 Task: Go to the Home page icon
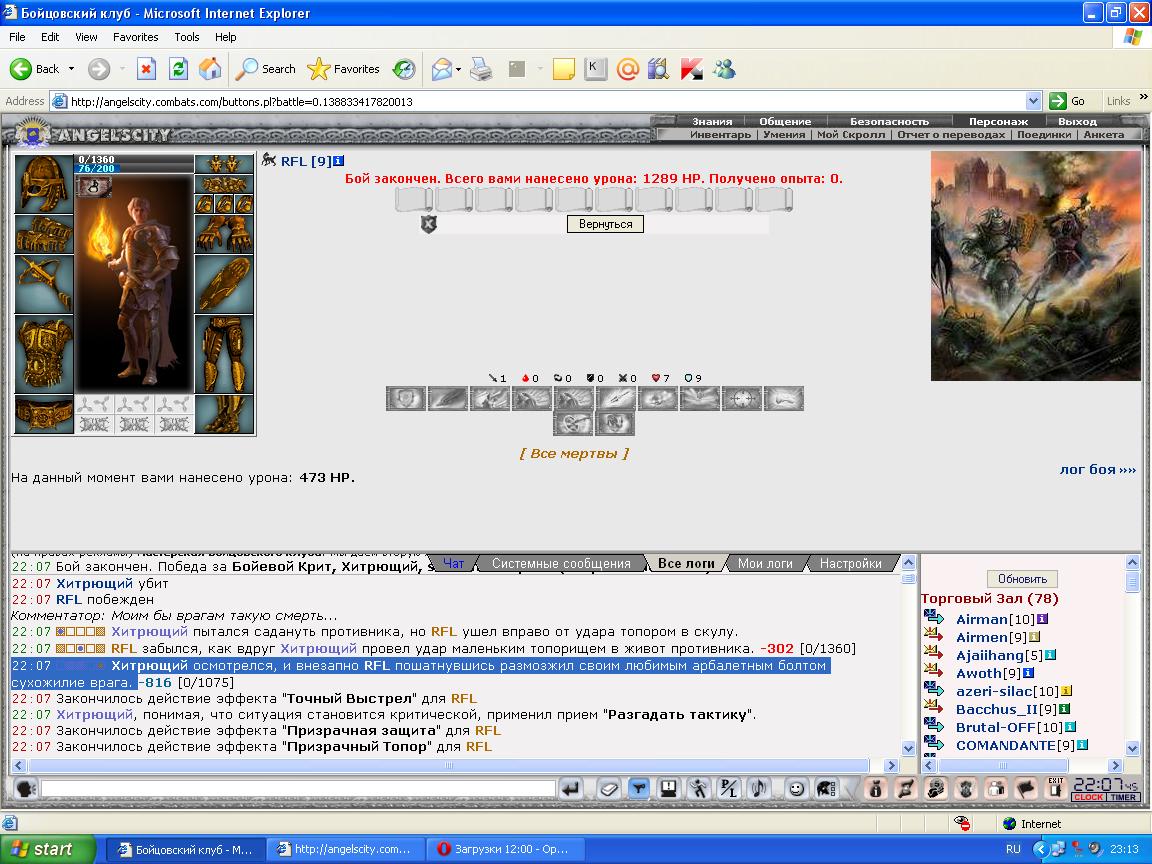[210, 69]
